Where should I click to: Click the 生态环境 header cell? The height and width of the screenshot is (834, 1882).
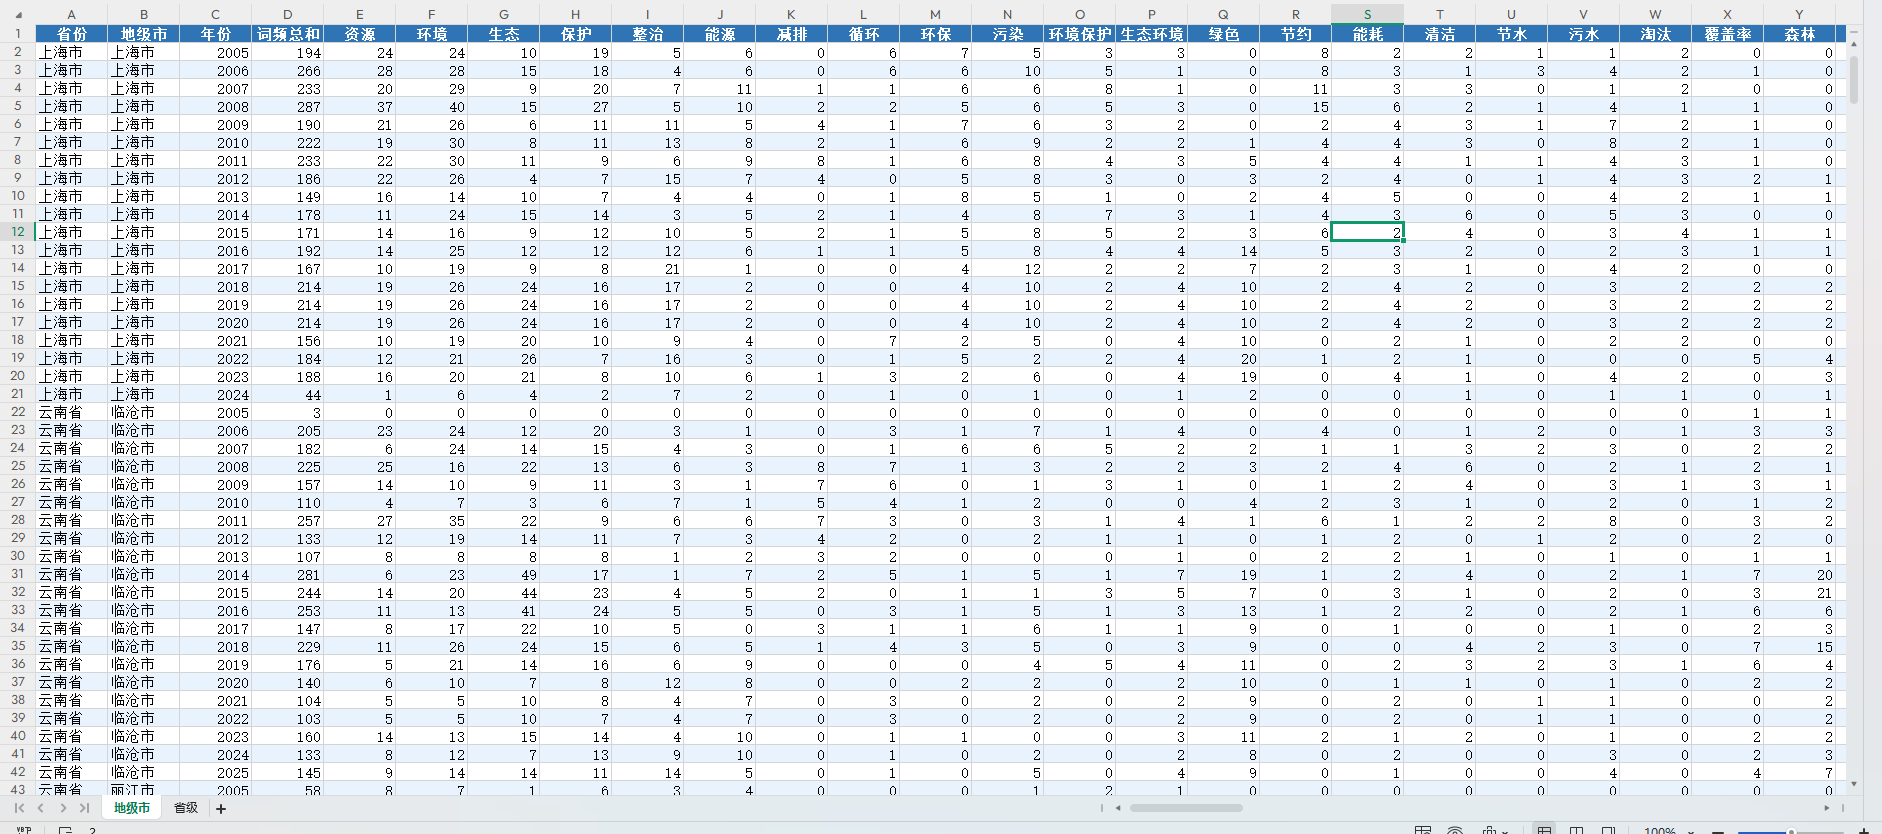pyautogui.click(x=1151, y=34)
